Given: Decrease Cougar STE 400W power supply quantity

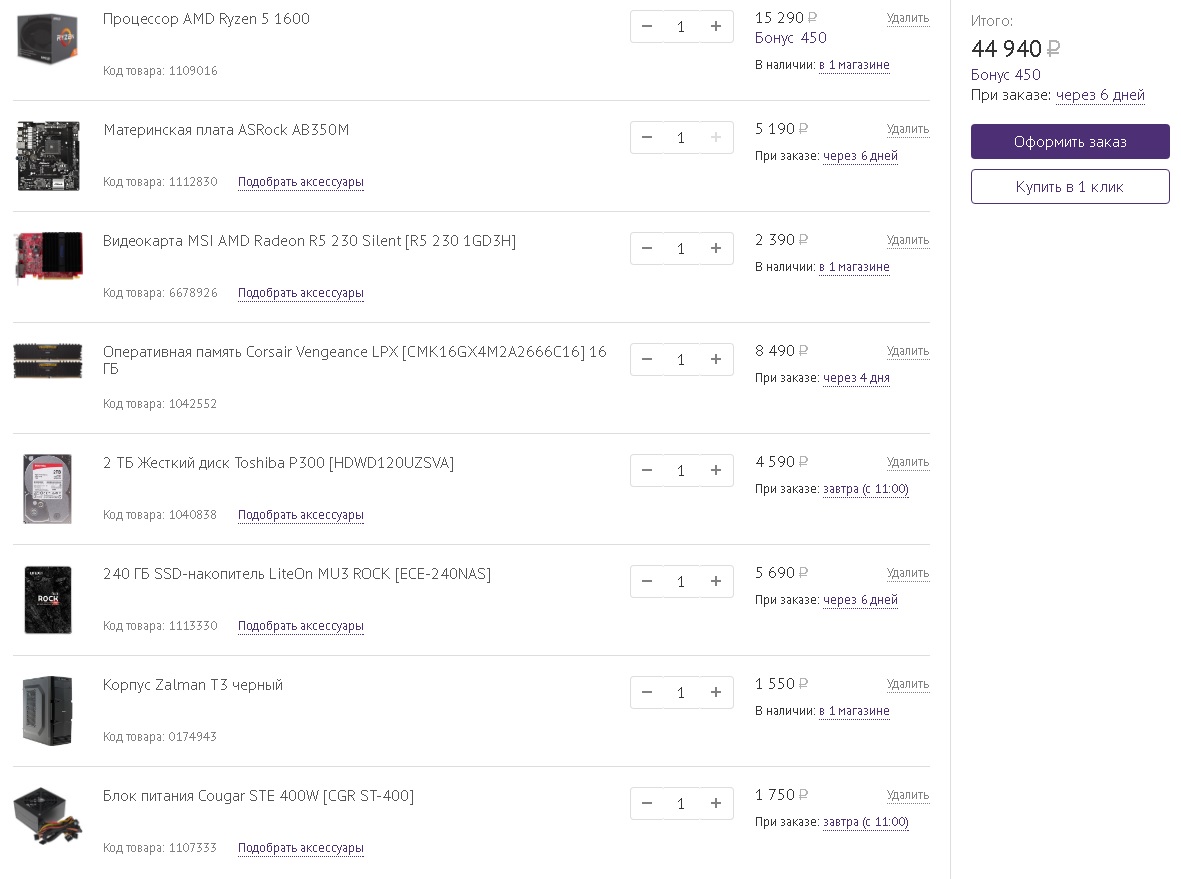Looking at the screenshot, I should pos(647,804).
